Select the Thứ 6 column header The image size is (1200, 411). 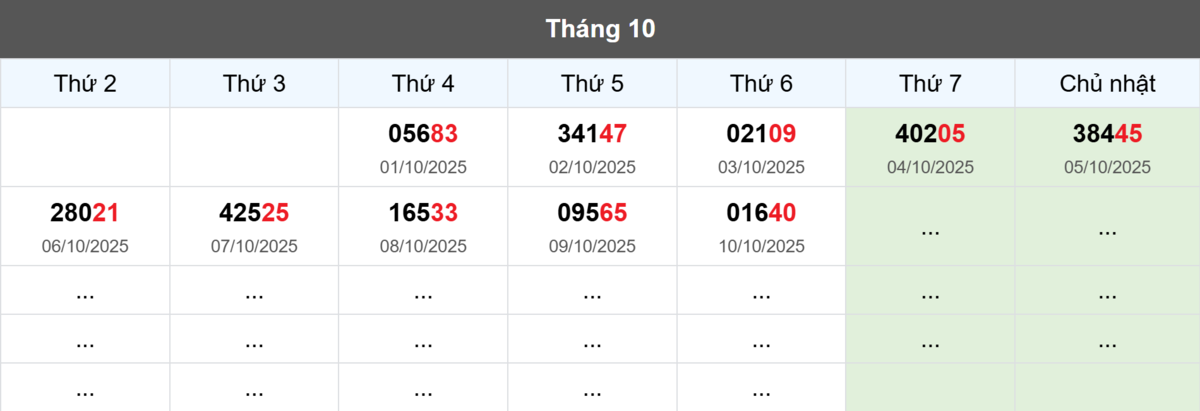[x=761, y=84]
